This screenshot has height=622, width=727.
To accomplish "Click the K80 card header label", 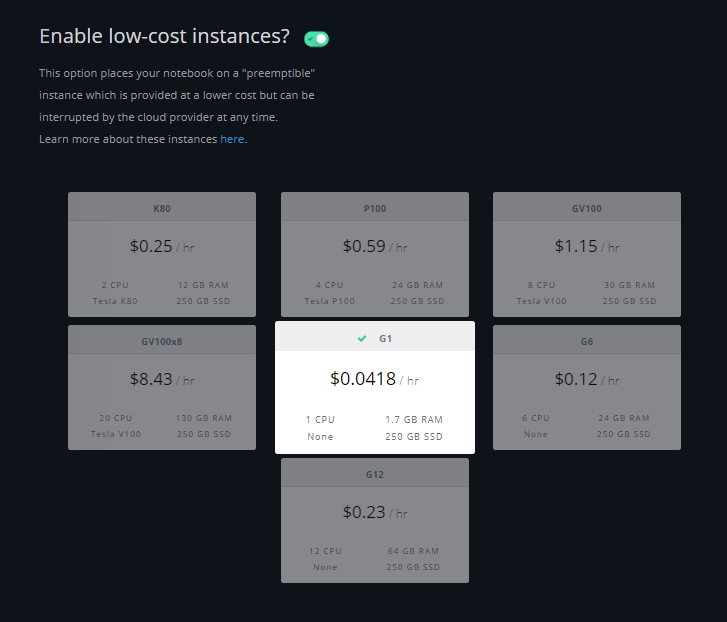I will tap(162, 209).
